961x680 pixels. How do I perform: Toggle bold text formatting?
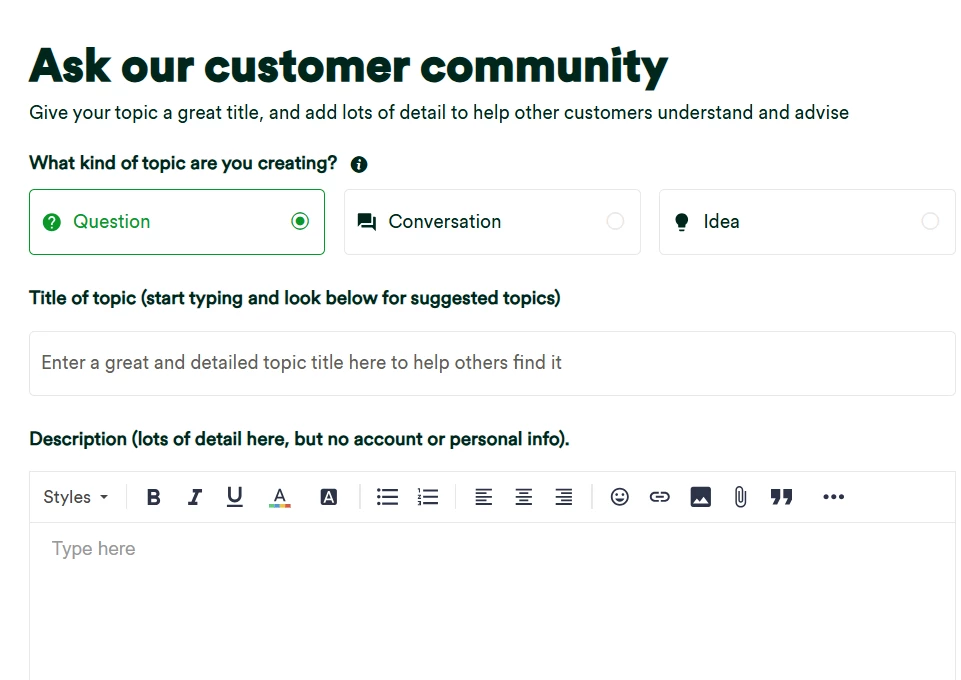pyautogui.click(x=153, y=497)
